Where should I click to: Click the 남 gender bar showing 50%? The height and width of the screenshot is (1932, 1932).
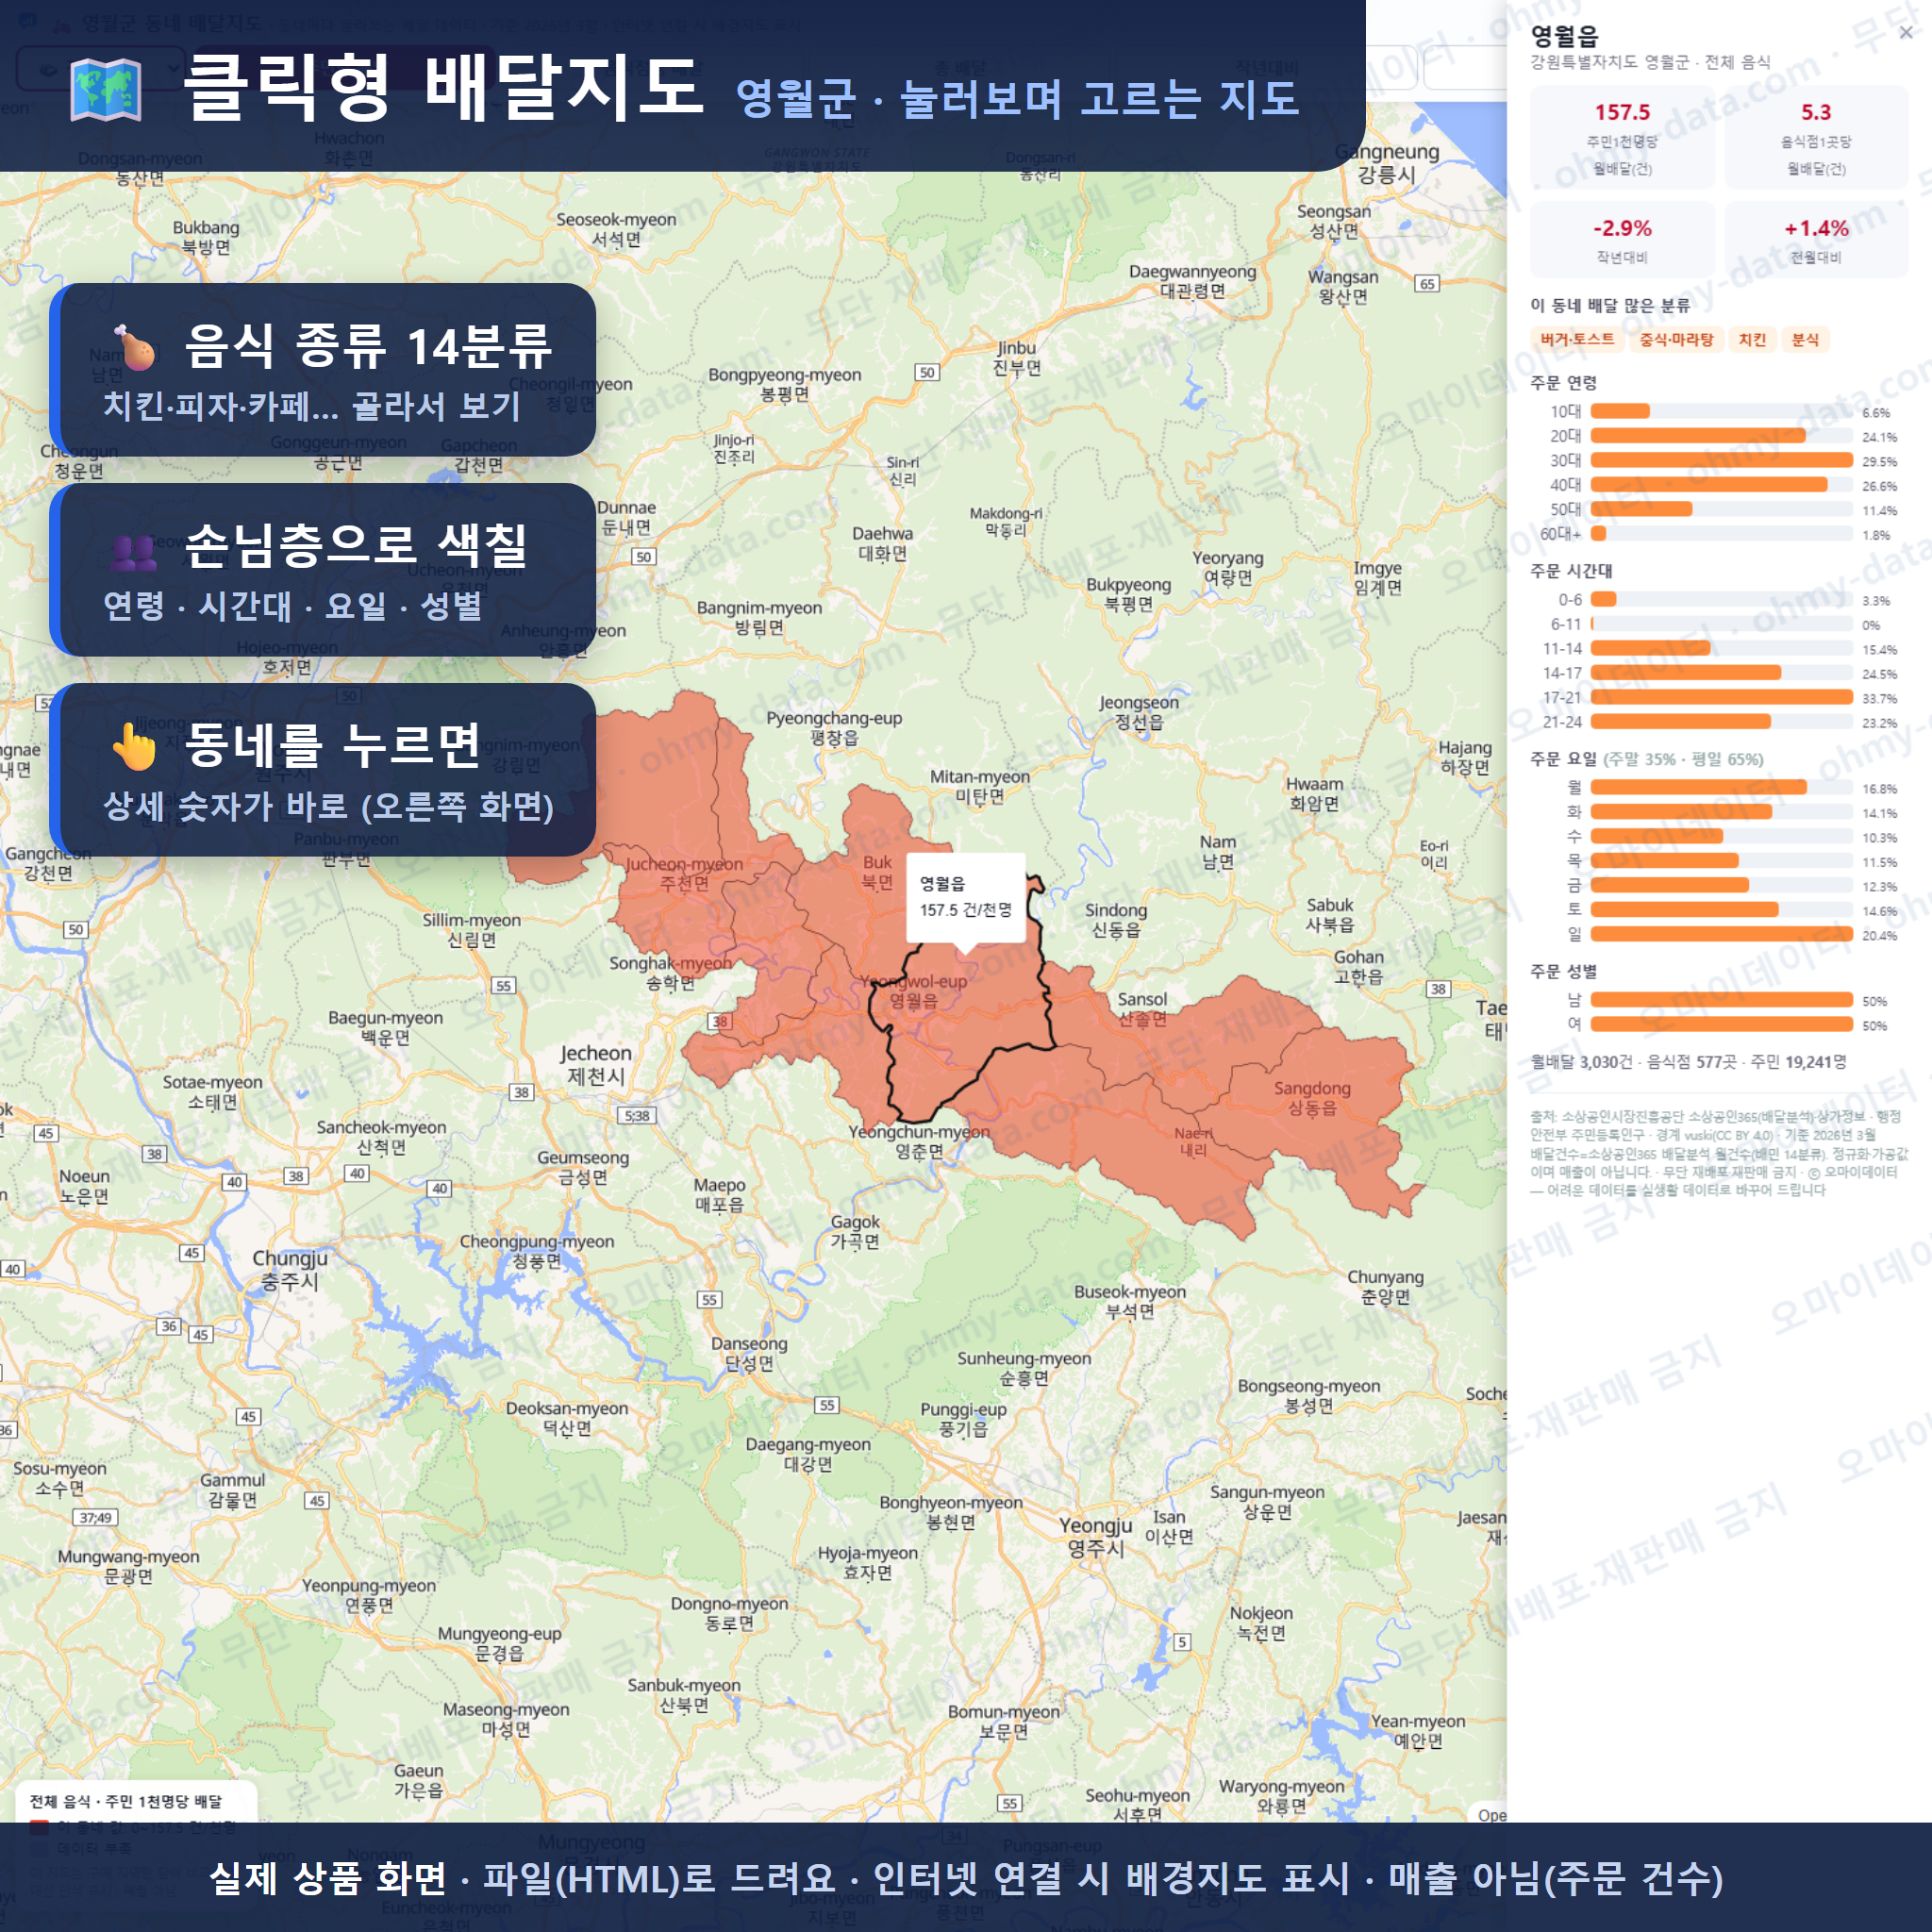click(1721, 999)
